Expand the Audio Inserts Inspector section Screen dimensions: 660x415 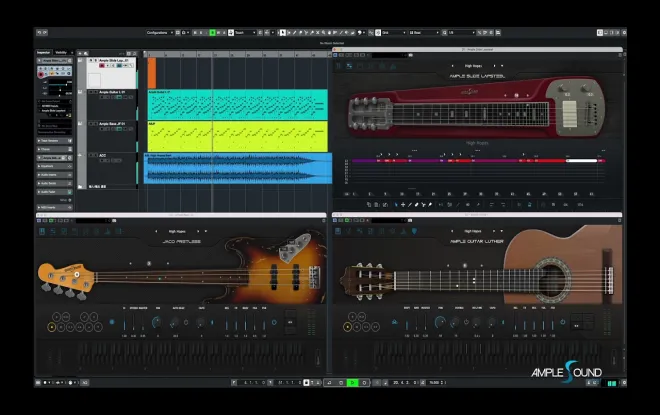(x=55, y=175)
